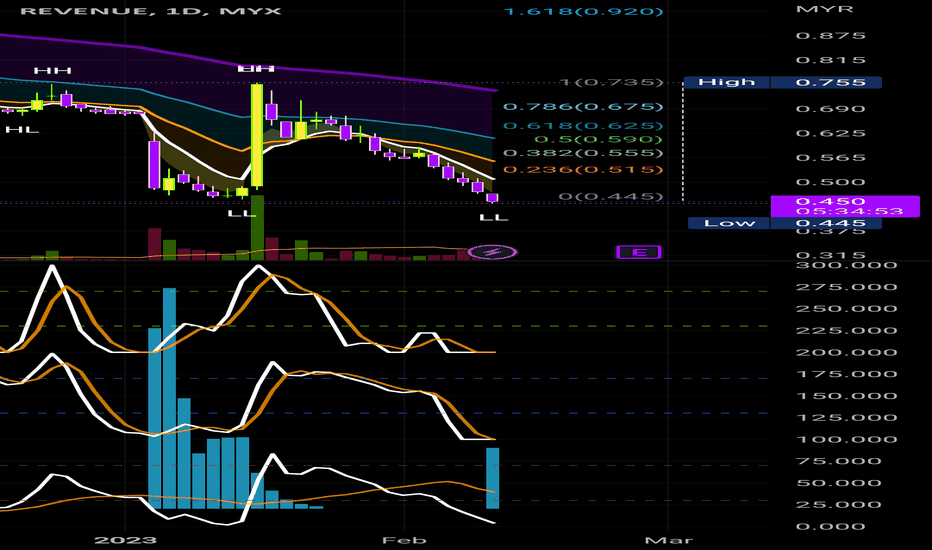The width and height of the screenshot is (932, 550).
Task: Select the 0.236(0.515) Fibonacci level
Action: point(582,169)
